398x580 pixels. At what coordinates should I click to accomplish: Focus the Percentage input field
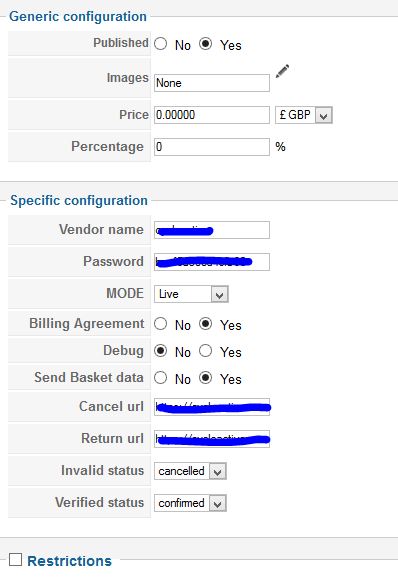(x=212, y=147)
